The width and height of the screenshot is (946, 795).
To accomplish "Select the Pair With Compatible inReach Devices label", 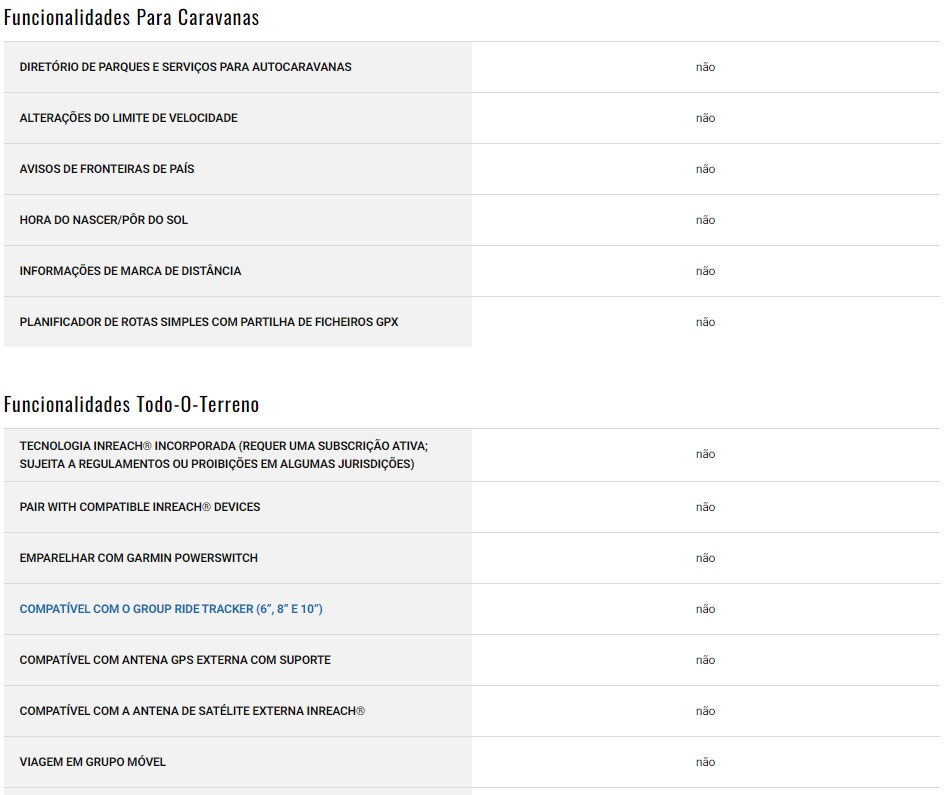I will pyautogui.click(x=139, y=507).
